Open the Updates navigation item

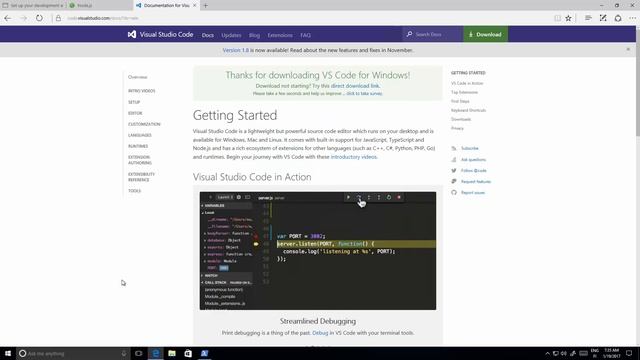[231, 35]
